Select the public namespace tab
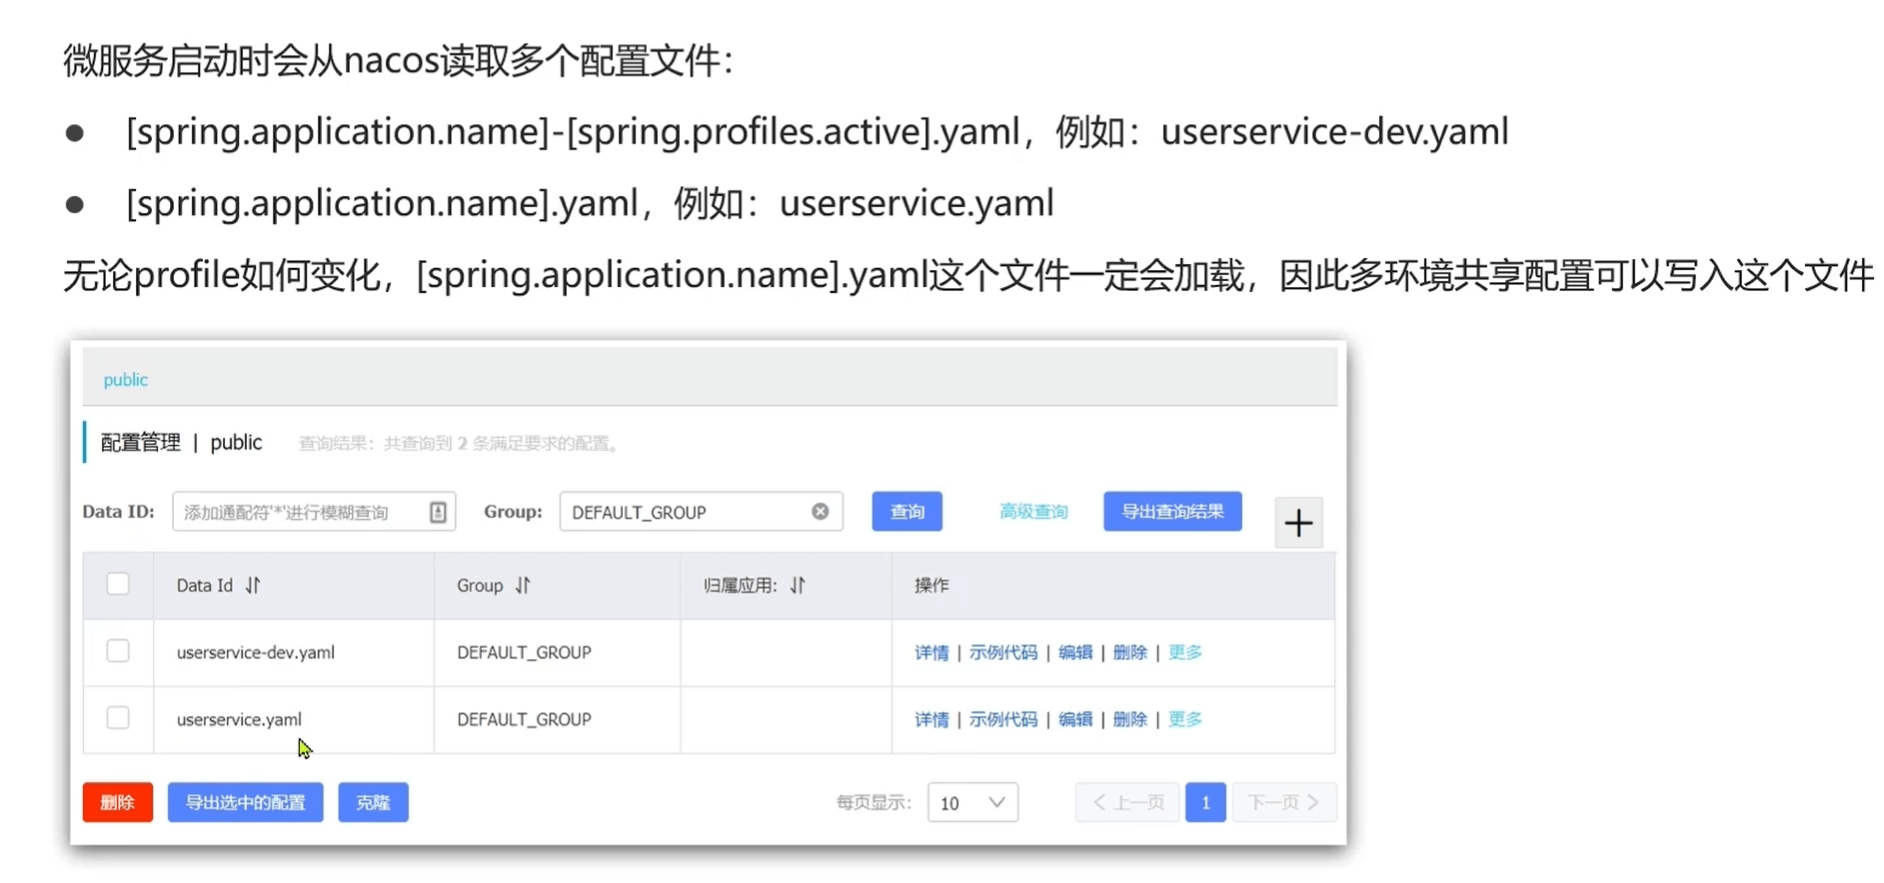The width and height of the screenshot is (1884, 883). coord(126,379)
